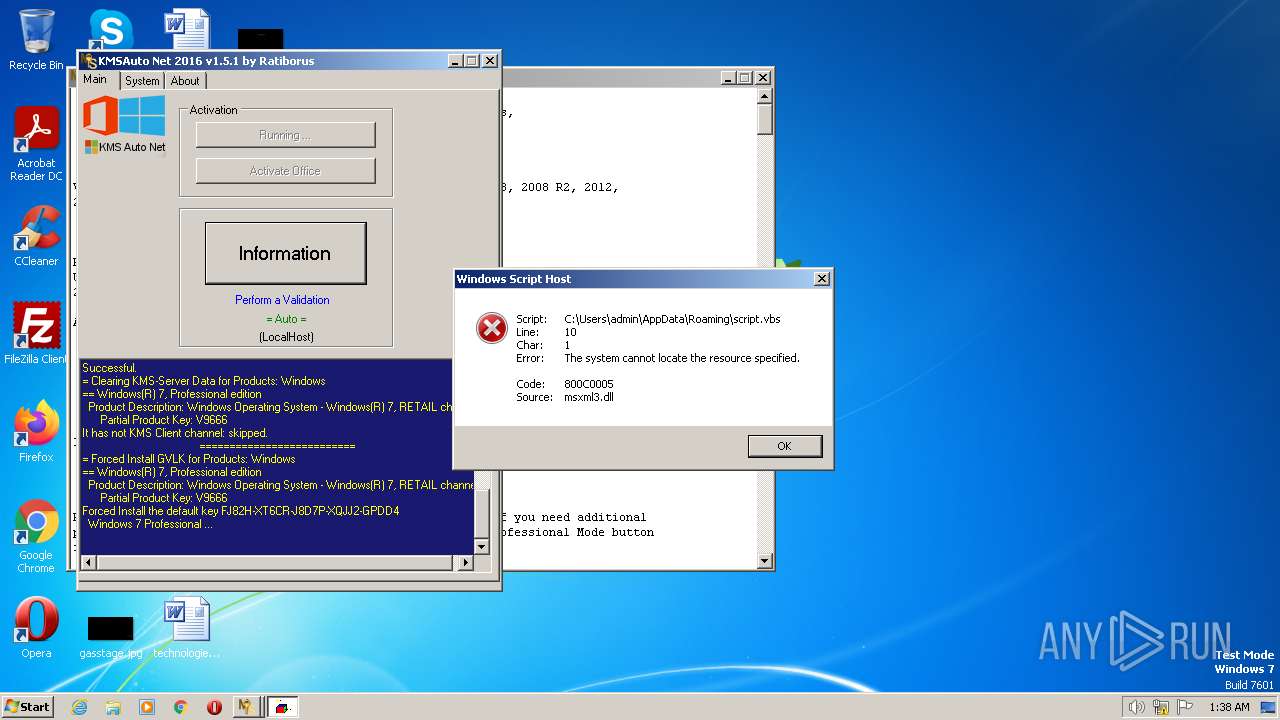Open Action Center flag tray icon

(x=1185, y=707)
